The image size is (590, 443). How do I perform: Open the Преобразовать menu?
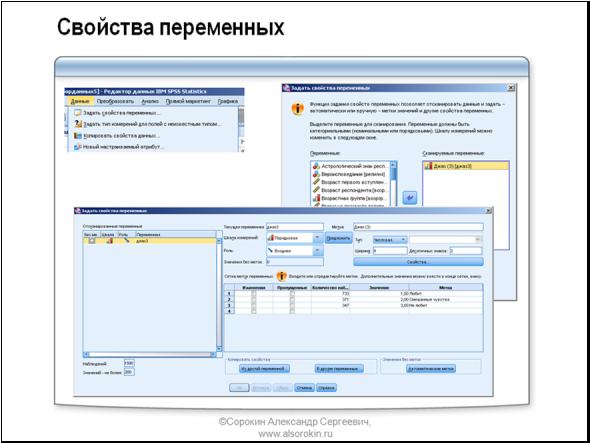coord(115,101)
